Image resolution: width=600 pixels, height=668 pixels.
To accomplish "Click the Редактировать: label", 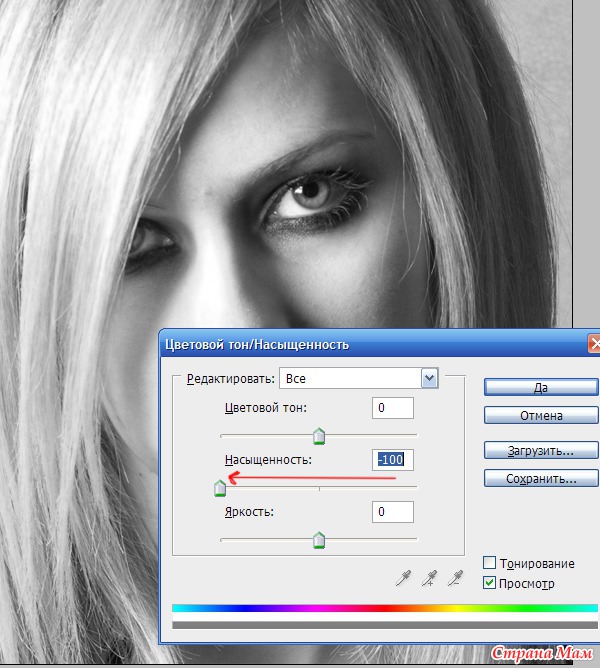I will [231, 379].
